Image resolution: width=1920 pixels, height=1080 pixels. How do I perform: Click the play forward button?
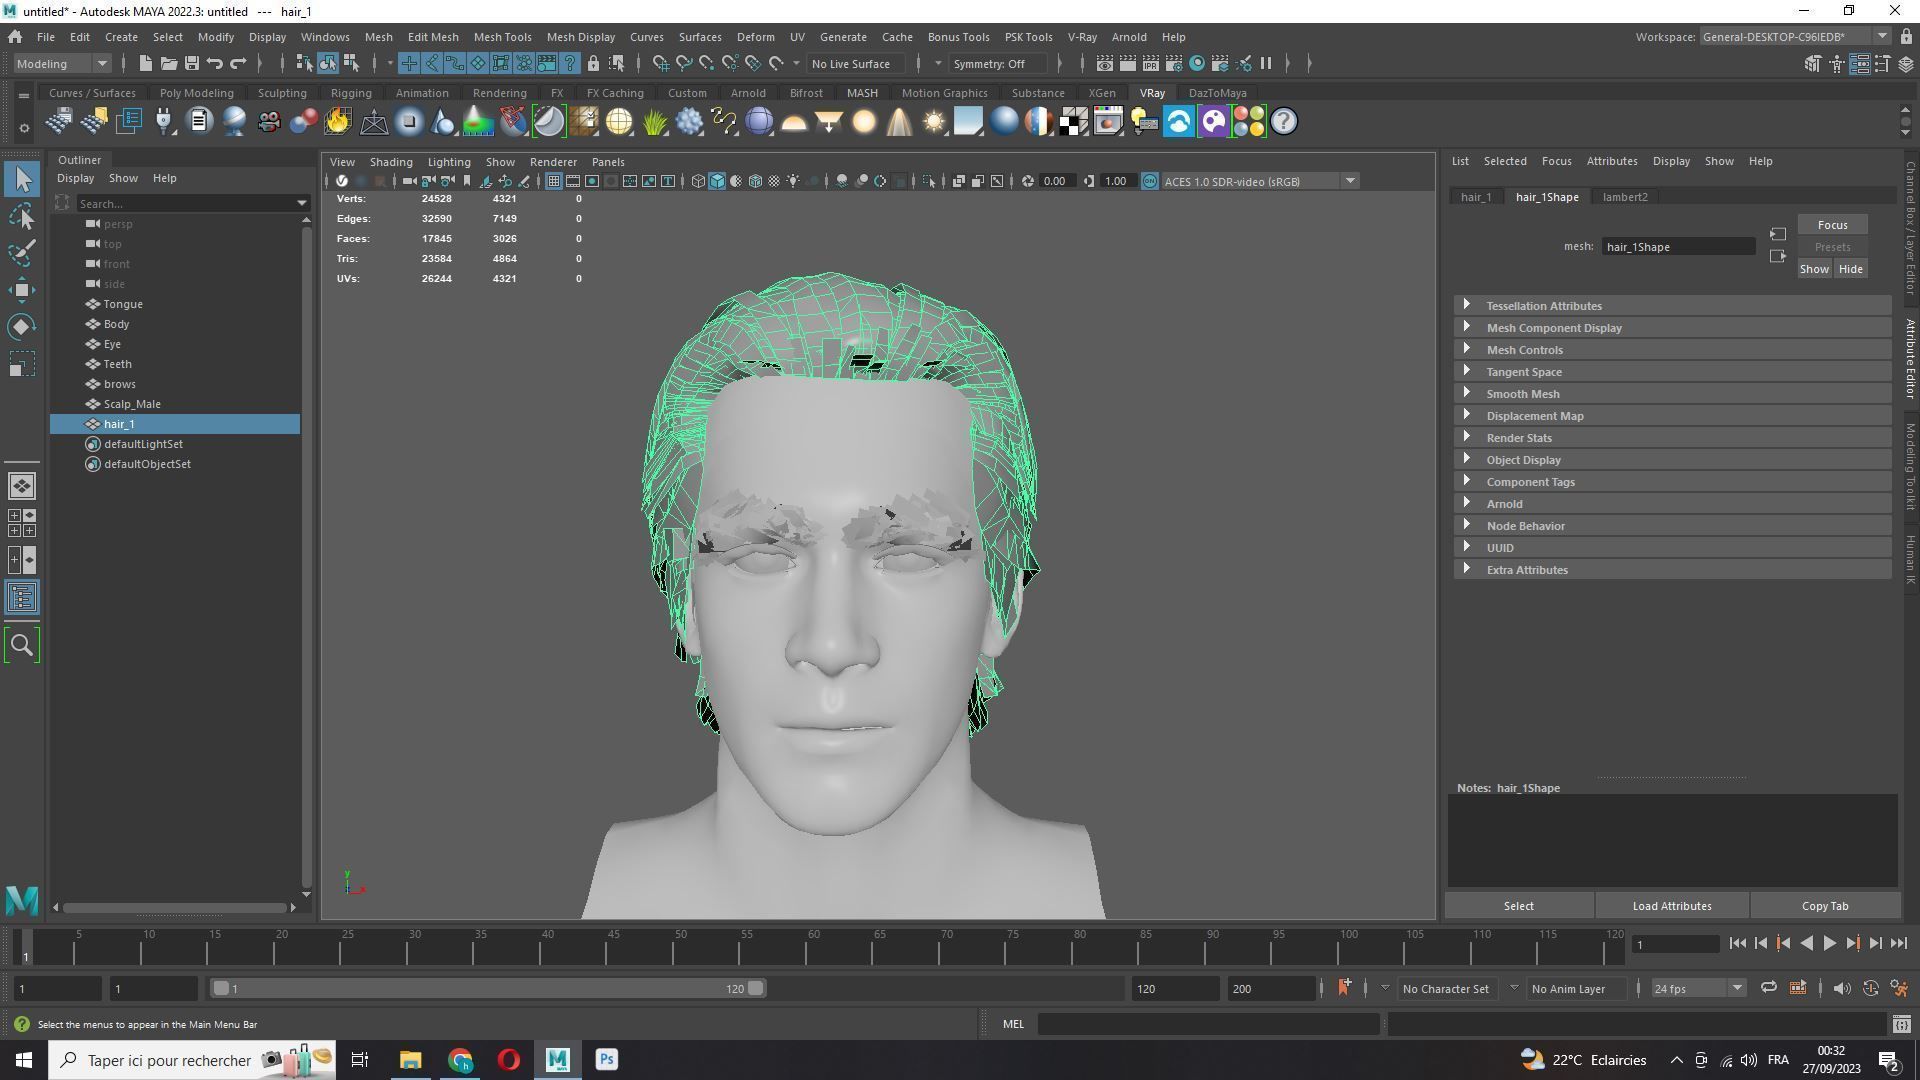tap(1829, 943)
